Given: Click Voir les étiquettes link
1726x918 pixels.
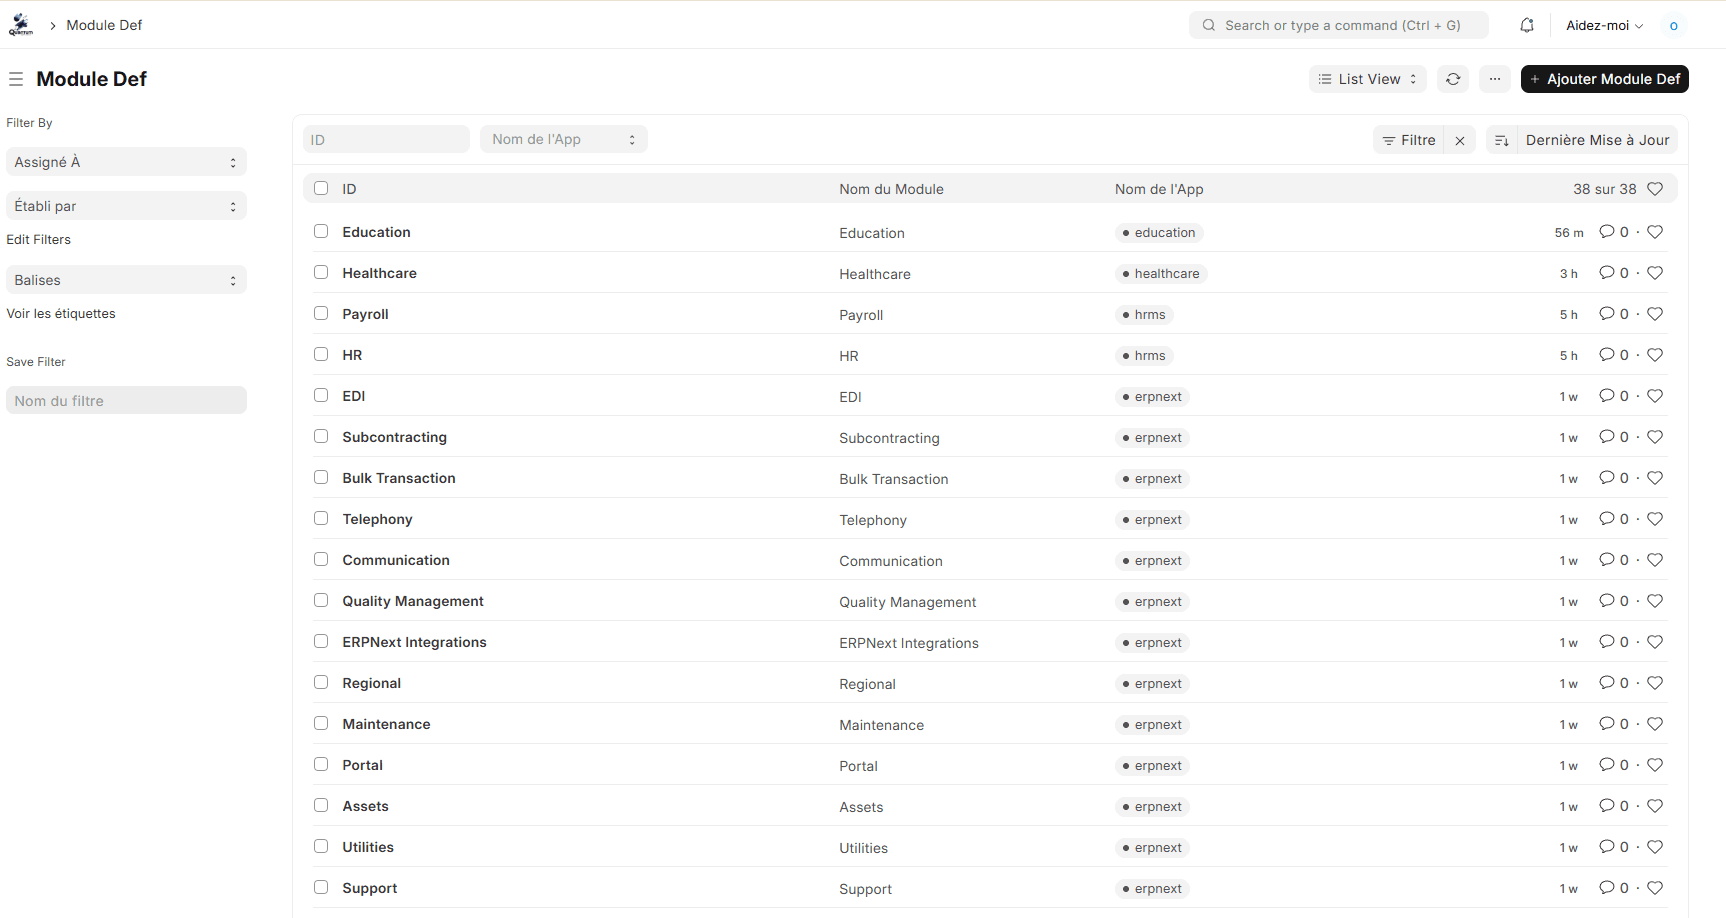Looking at the screenshot, I should pyautogui.click(x=61, y=313).
